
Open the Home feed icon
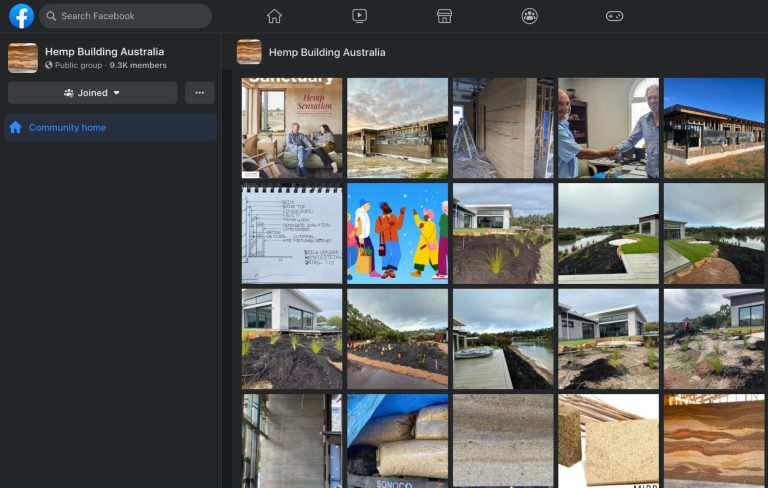tap(274, 16)
